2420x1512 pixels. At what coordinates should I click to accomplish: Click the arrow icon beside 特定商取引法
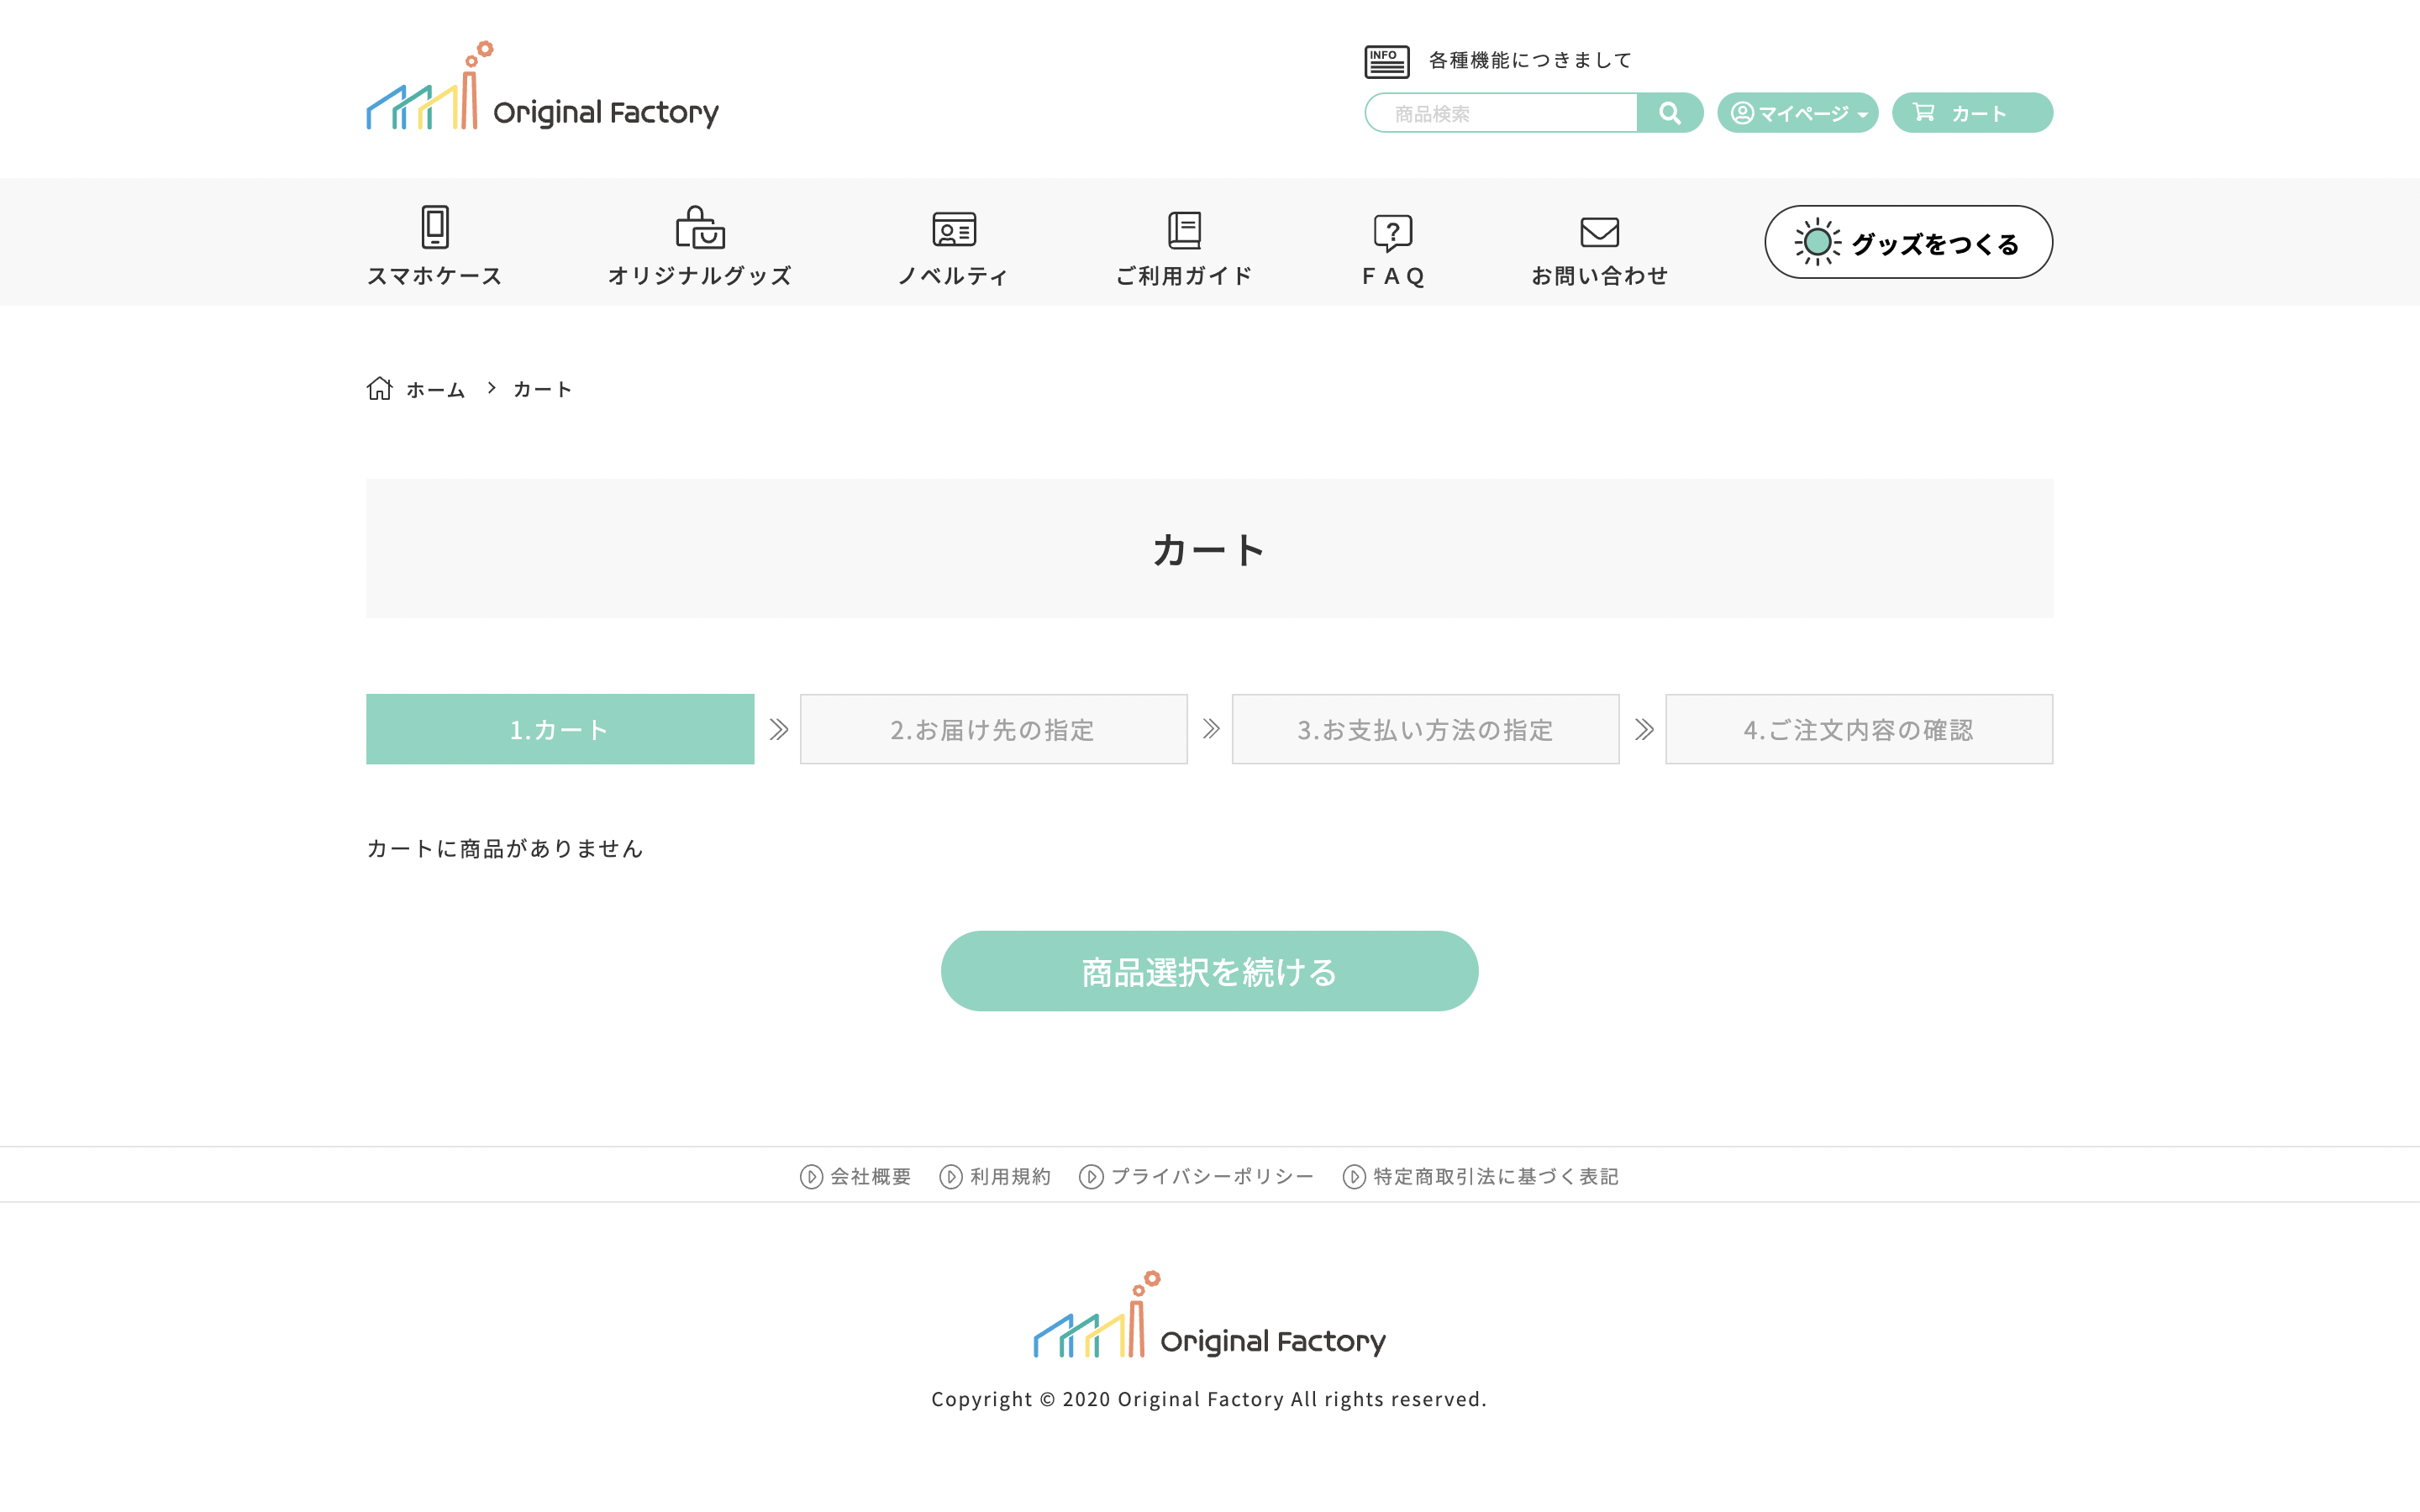1354,1177
